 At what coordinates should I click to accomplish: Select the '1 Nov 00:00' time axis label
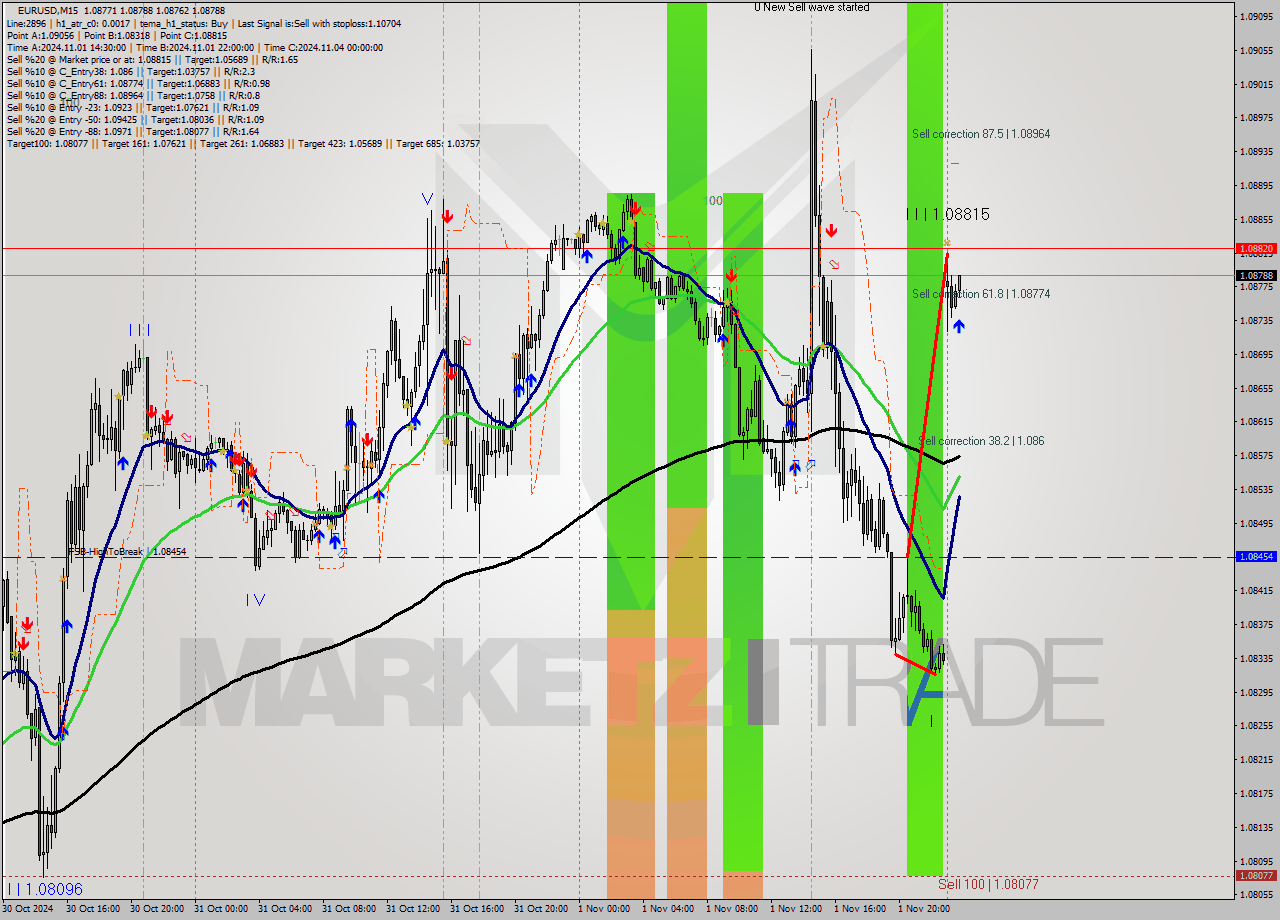pyautogui.click(x=604, y=909)
